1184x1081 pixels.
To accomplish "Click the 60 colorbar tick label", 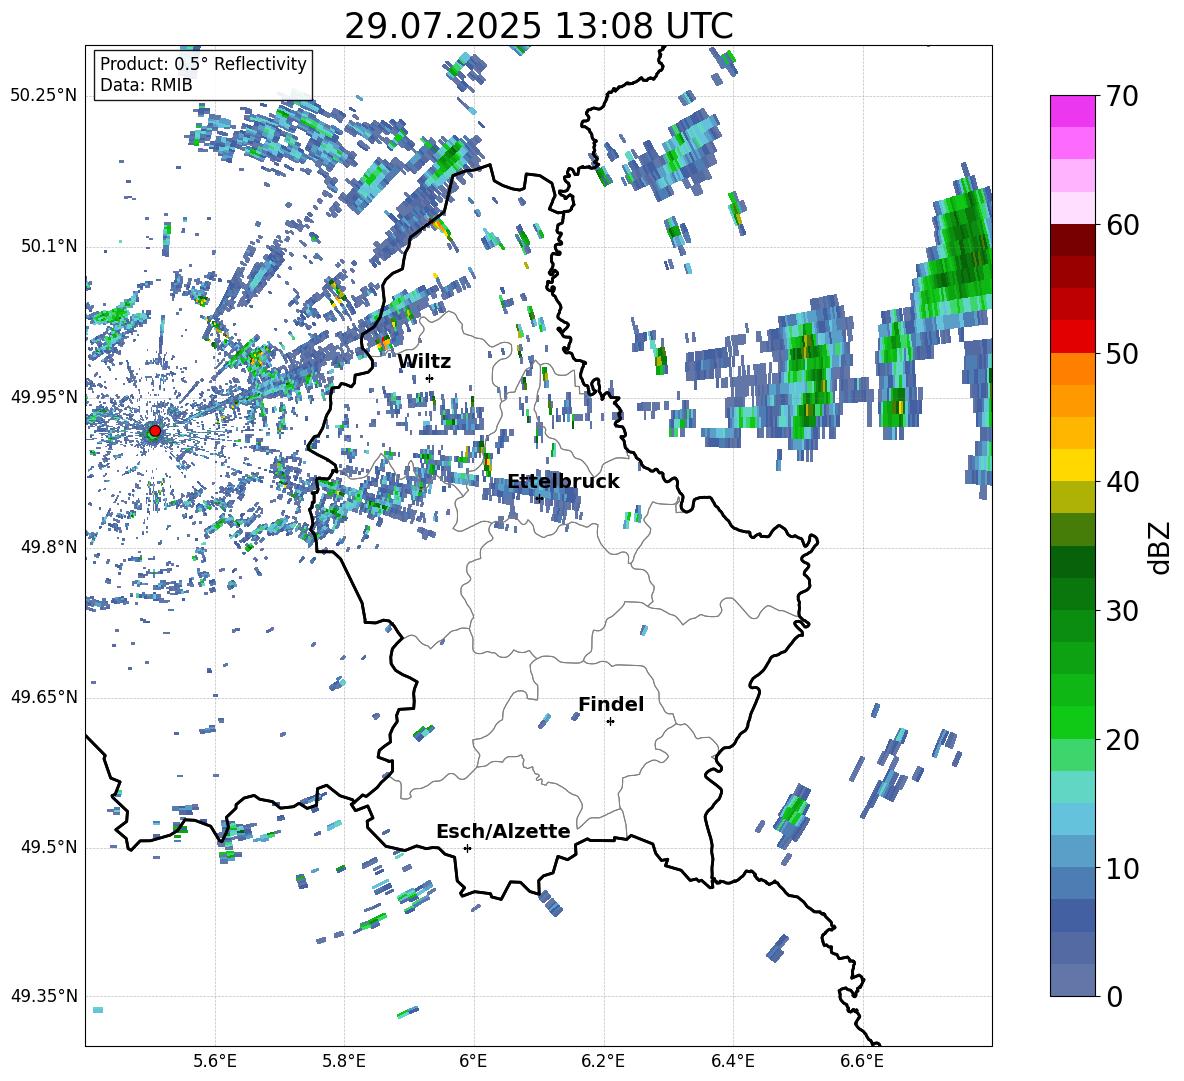I will click(1122, 225).
